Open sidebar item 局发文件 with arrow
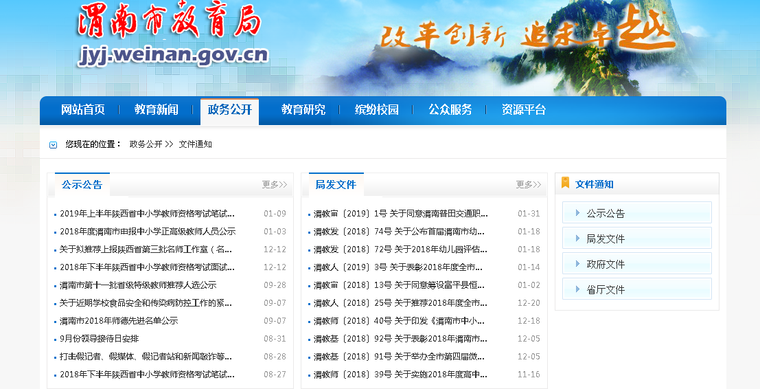760x389 pixels. (637, 238)
